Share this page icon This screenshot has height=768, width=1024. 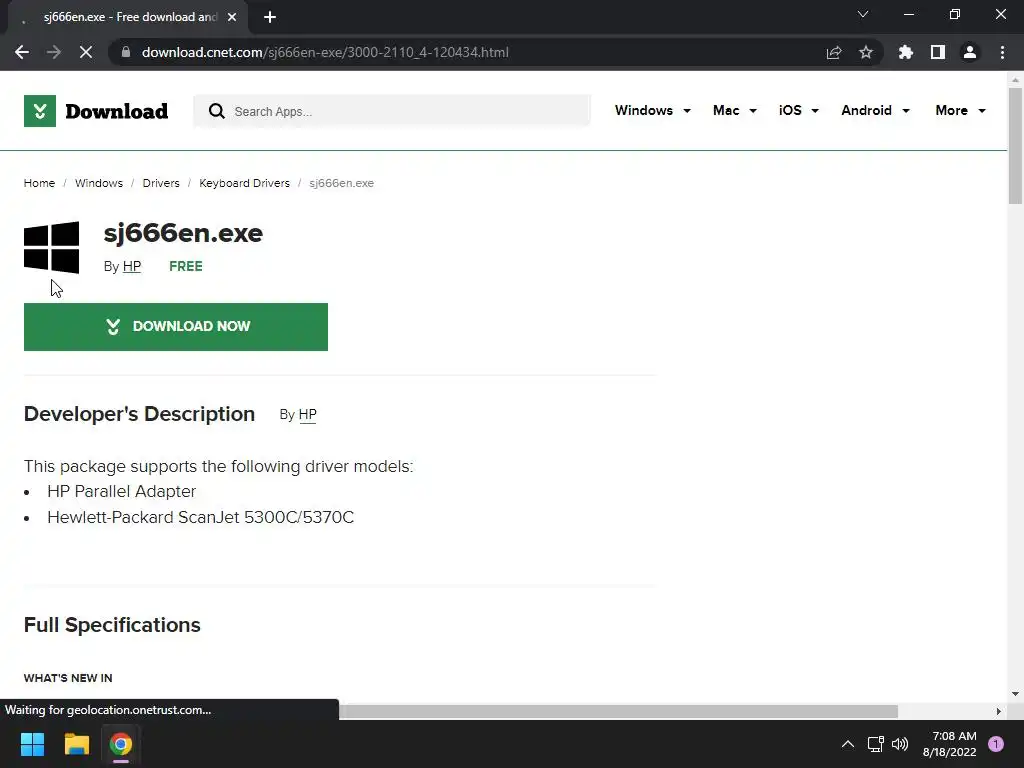coord(834,52)
